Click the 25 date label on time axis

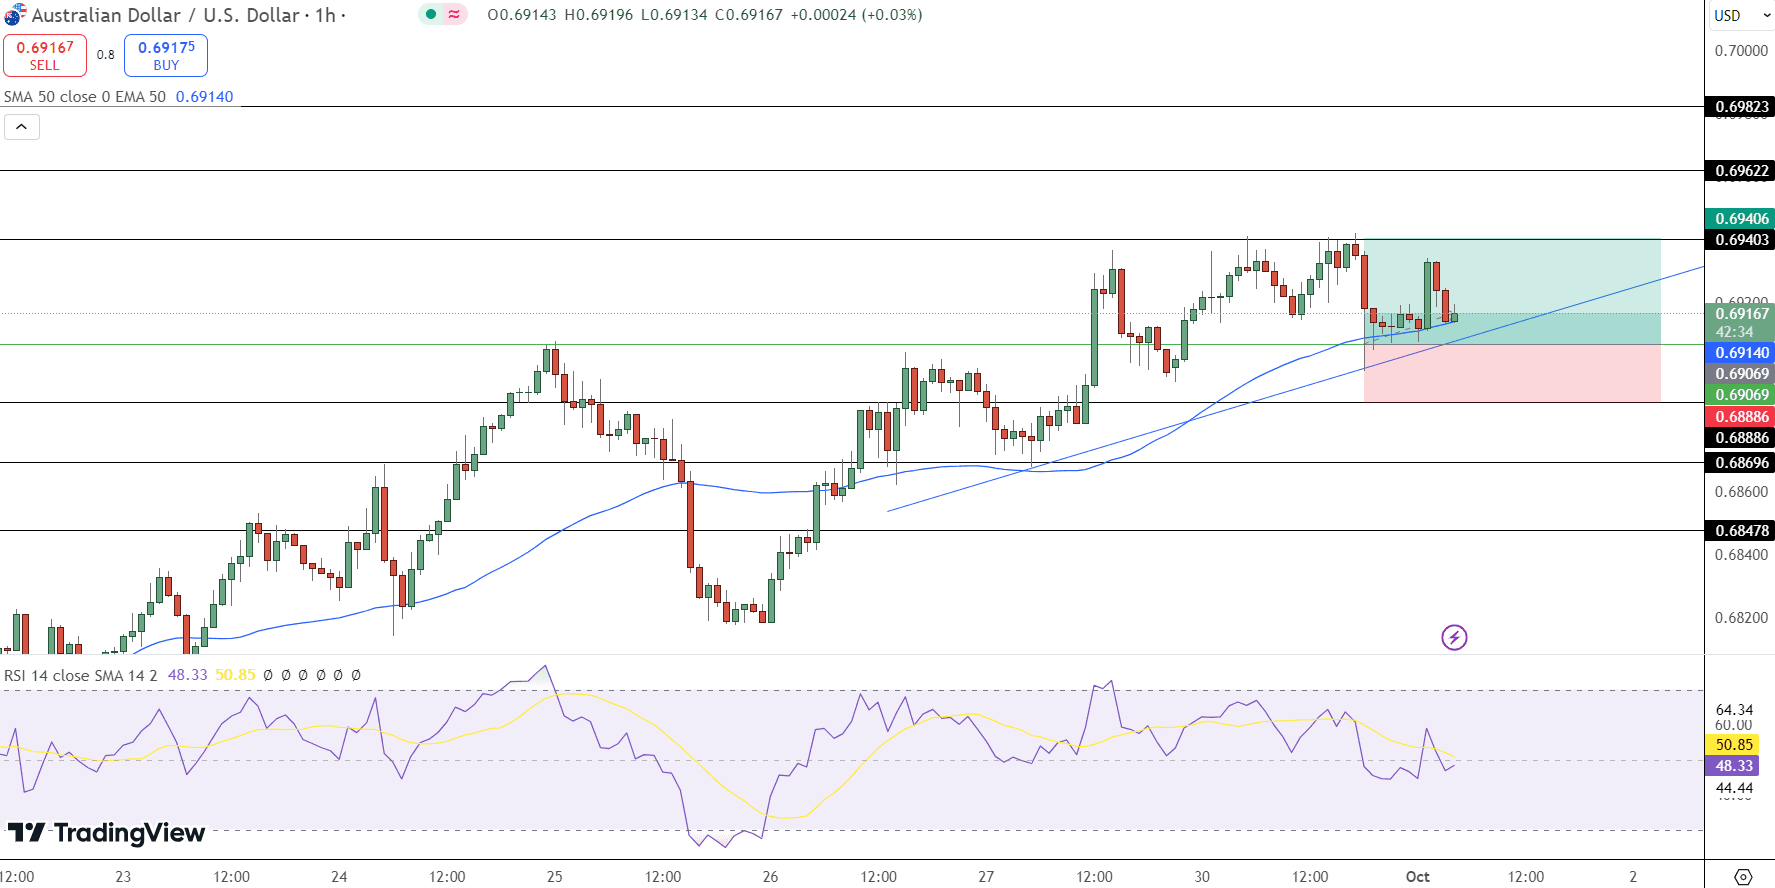click(x=555, y=876)
